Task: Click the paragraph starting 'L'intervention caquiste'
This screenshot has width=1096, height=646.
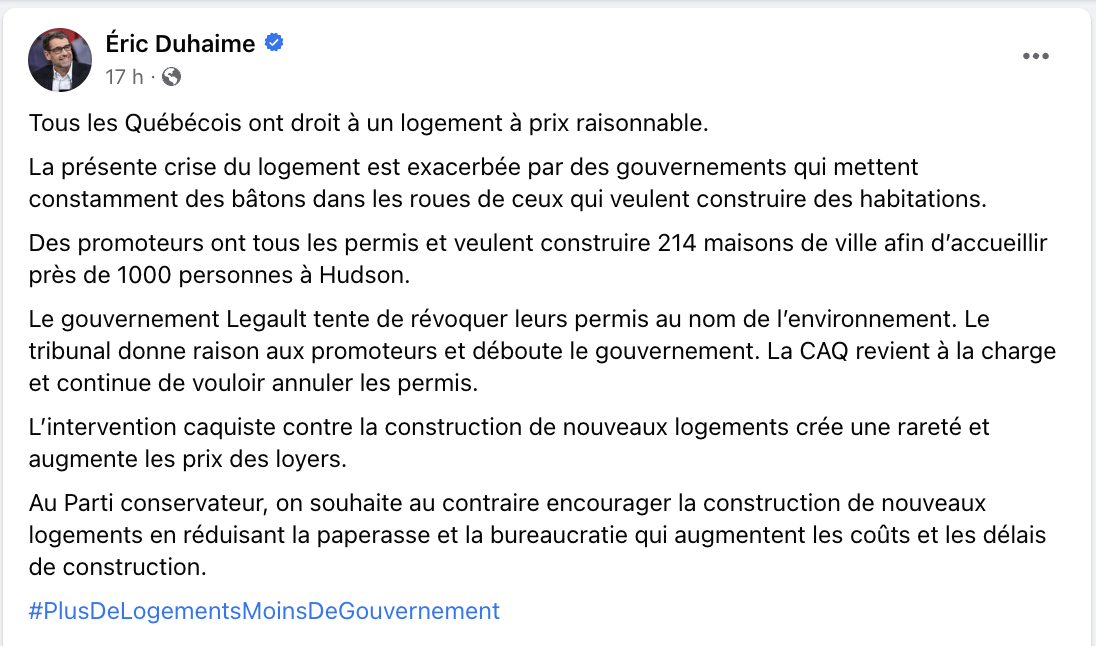Action: pos(509,443)
